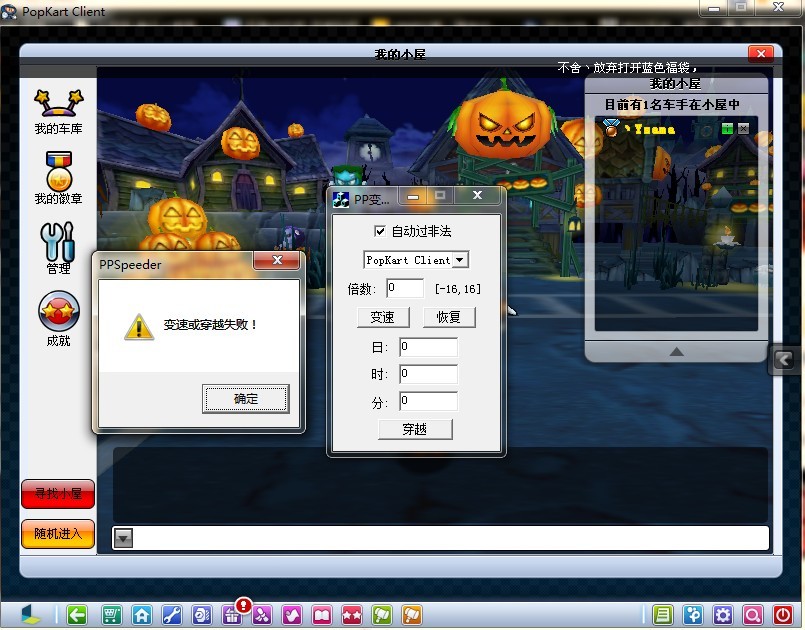Focus the 分 input field

[x=429, y=401]
